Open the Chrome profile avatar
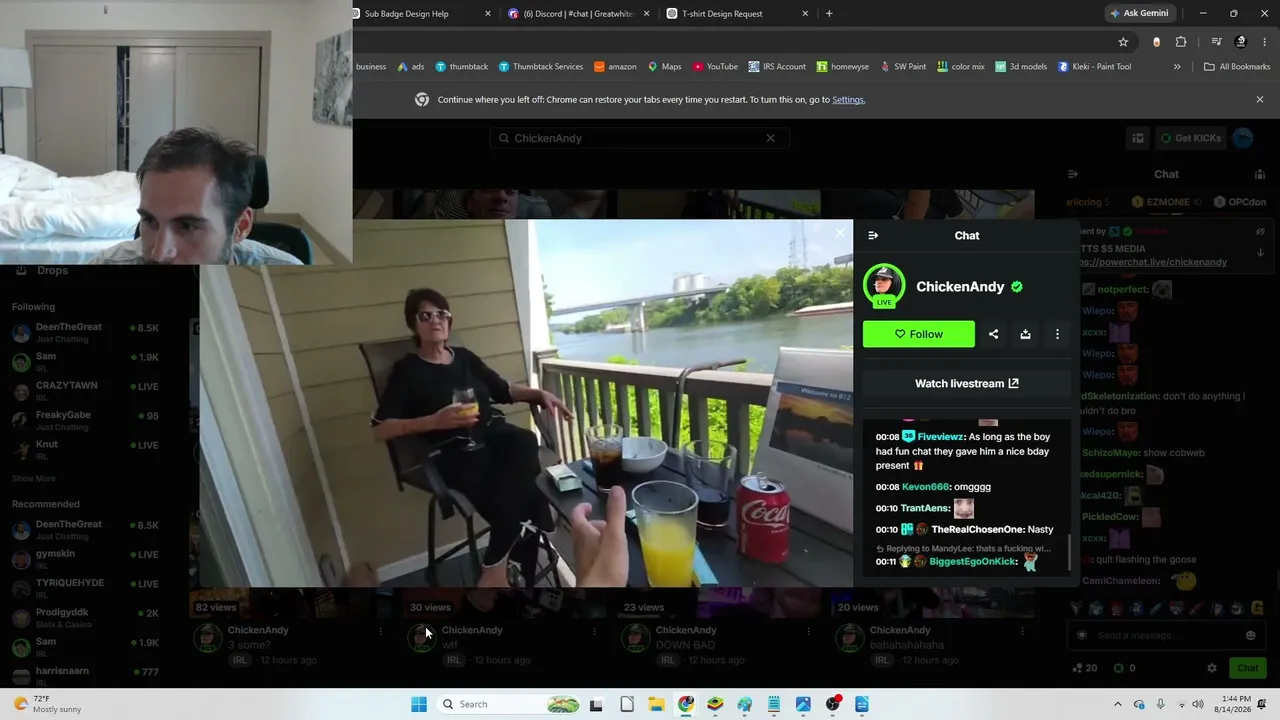1280x720 pixels. (1241, 42)
